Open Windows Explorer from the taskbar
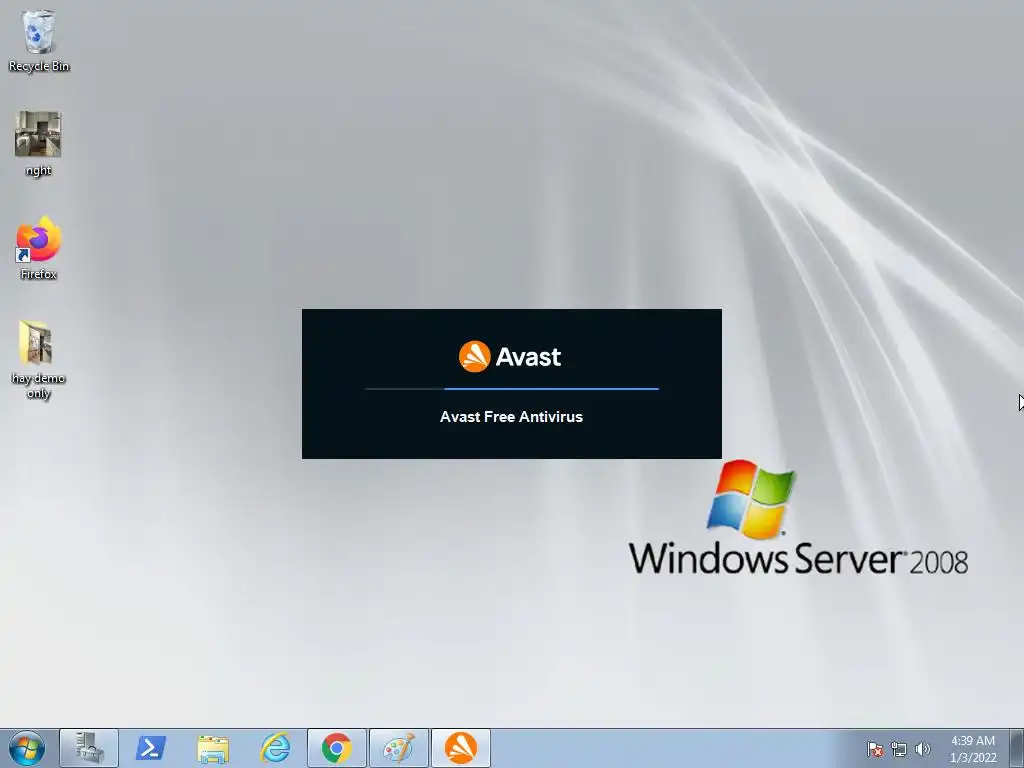Image resolution: width=1024 pixels, height=768 pixels. click(x=213, y=748)
